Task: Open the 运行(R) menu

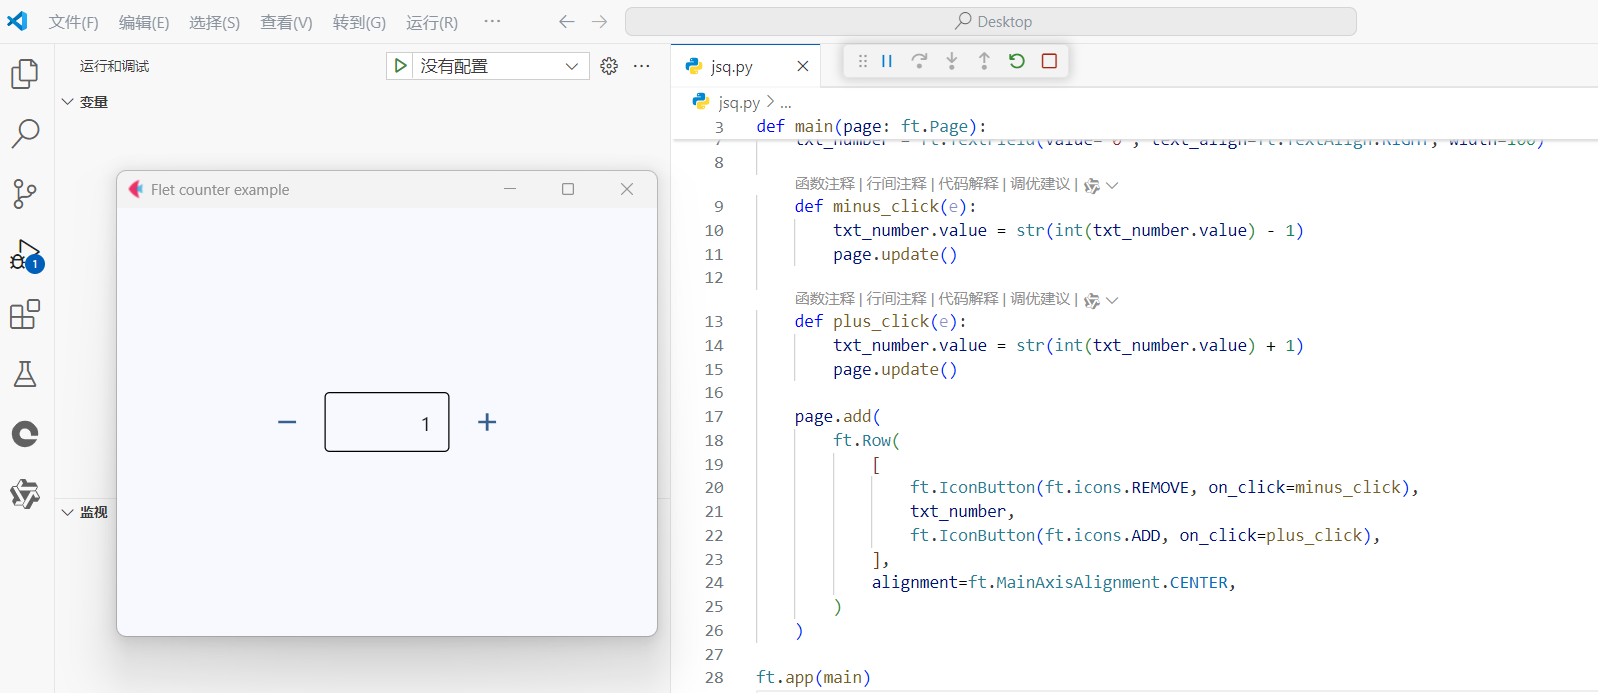Action: 431,22
